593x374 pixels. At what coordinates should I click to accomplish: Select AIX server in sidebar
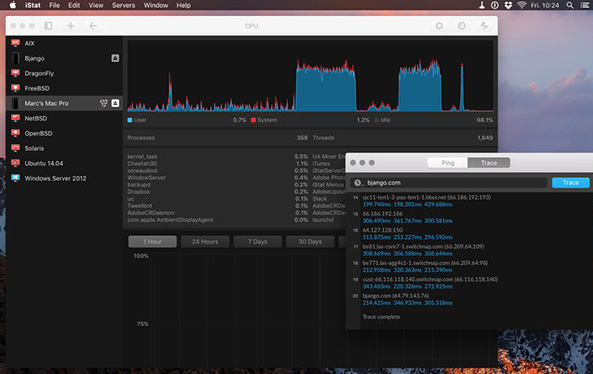click(x=64, y=43)
